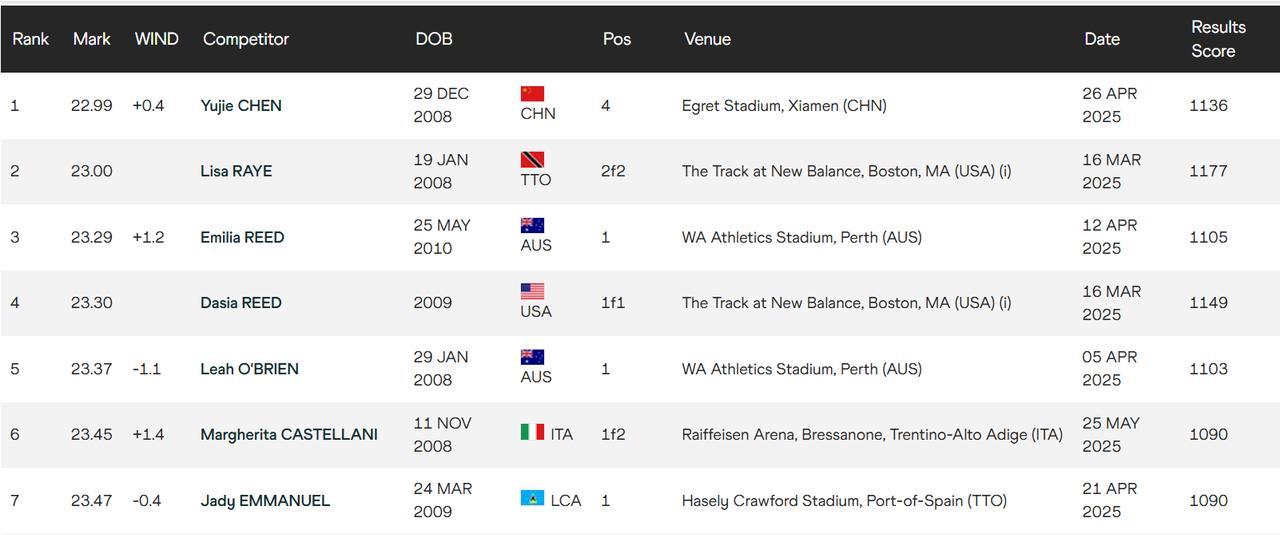
Task: Click the USA flag icon
Action: point(532,291)
